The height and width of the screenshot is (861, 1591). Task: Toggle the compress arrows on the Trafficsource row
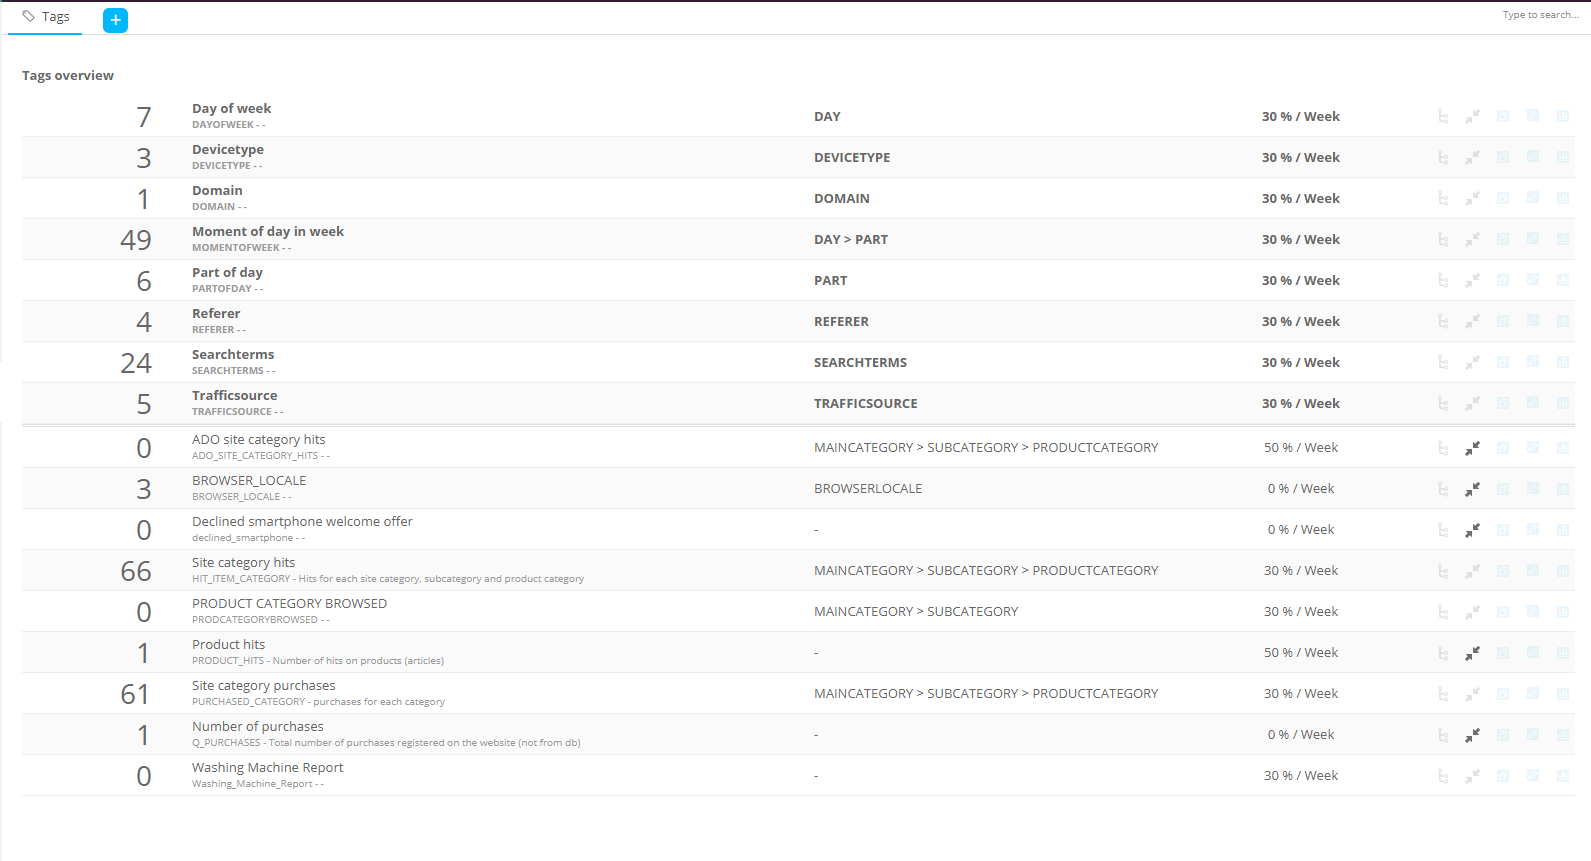(1472, 403)
